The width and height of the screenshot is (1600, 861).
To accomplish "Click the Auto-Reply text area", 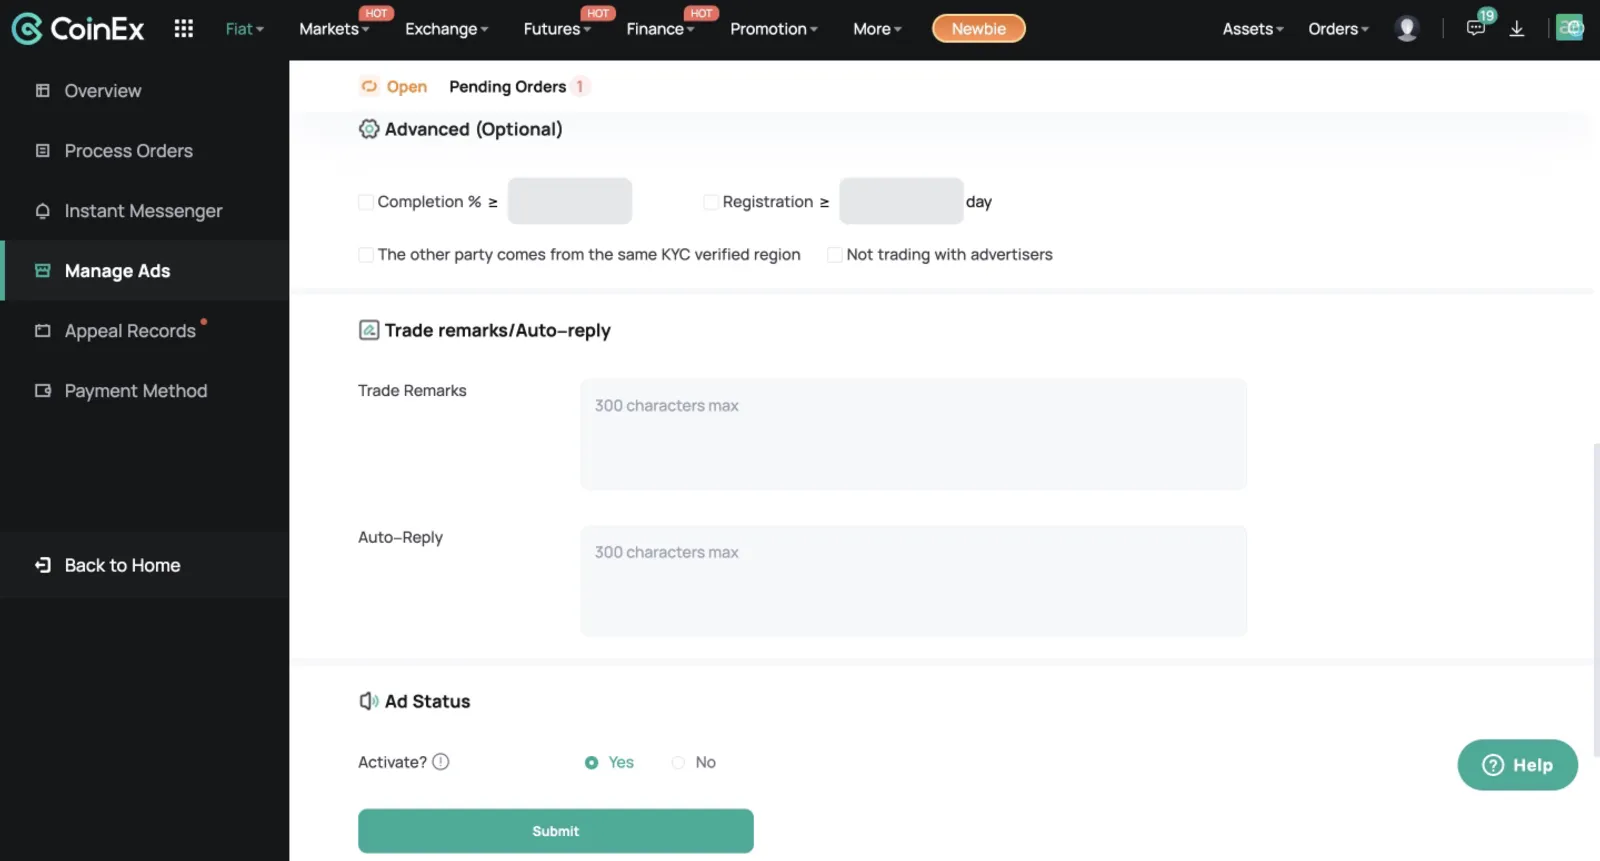I will pyautogui.click(x=913, y=581).
